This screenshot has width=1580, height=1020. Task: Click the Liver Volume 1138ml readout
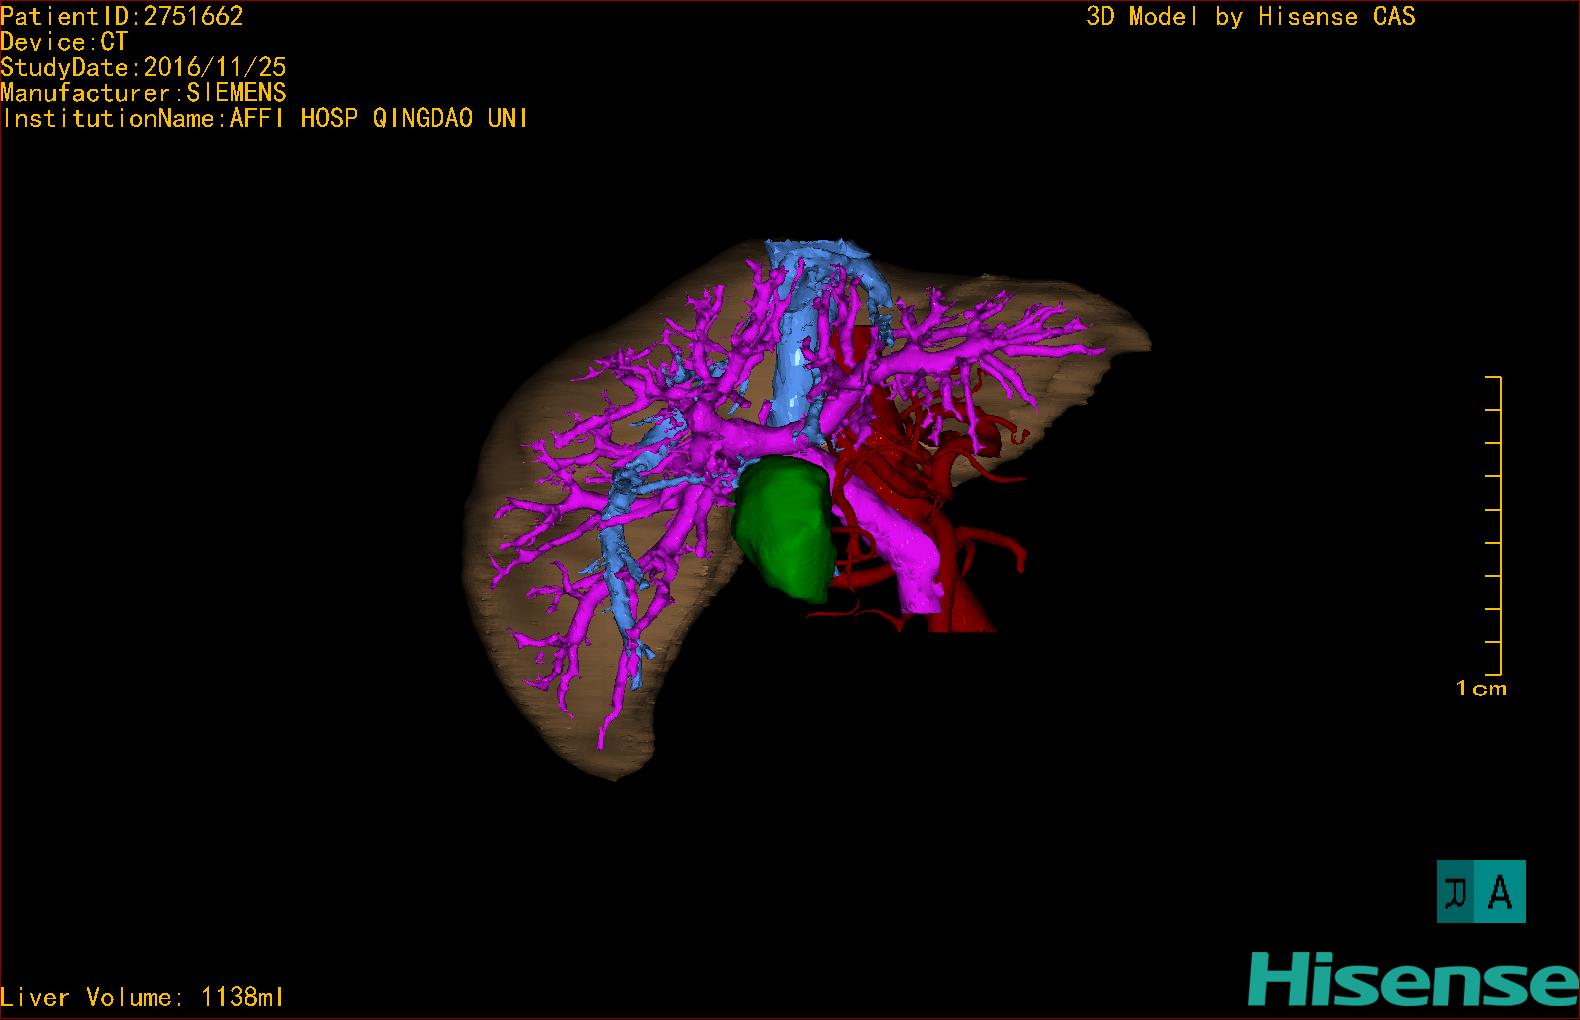coord(142,997)
